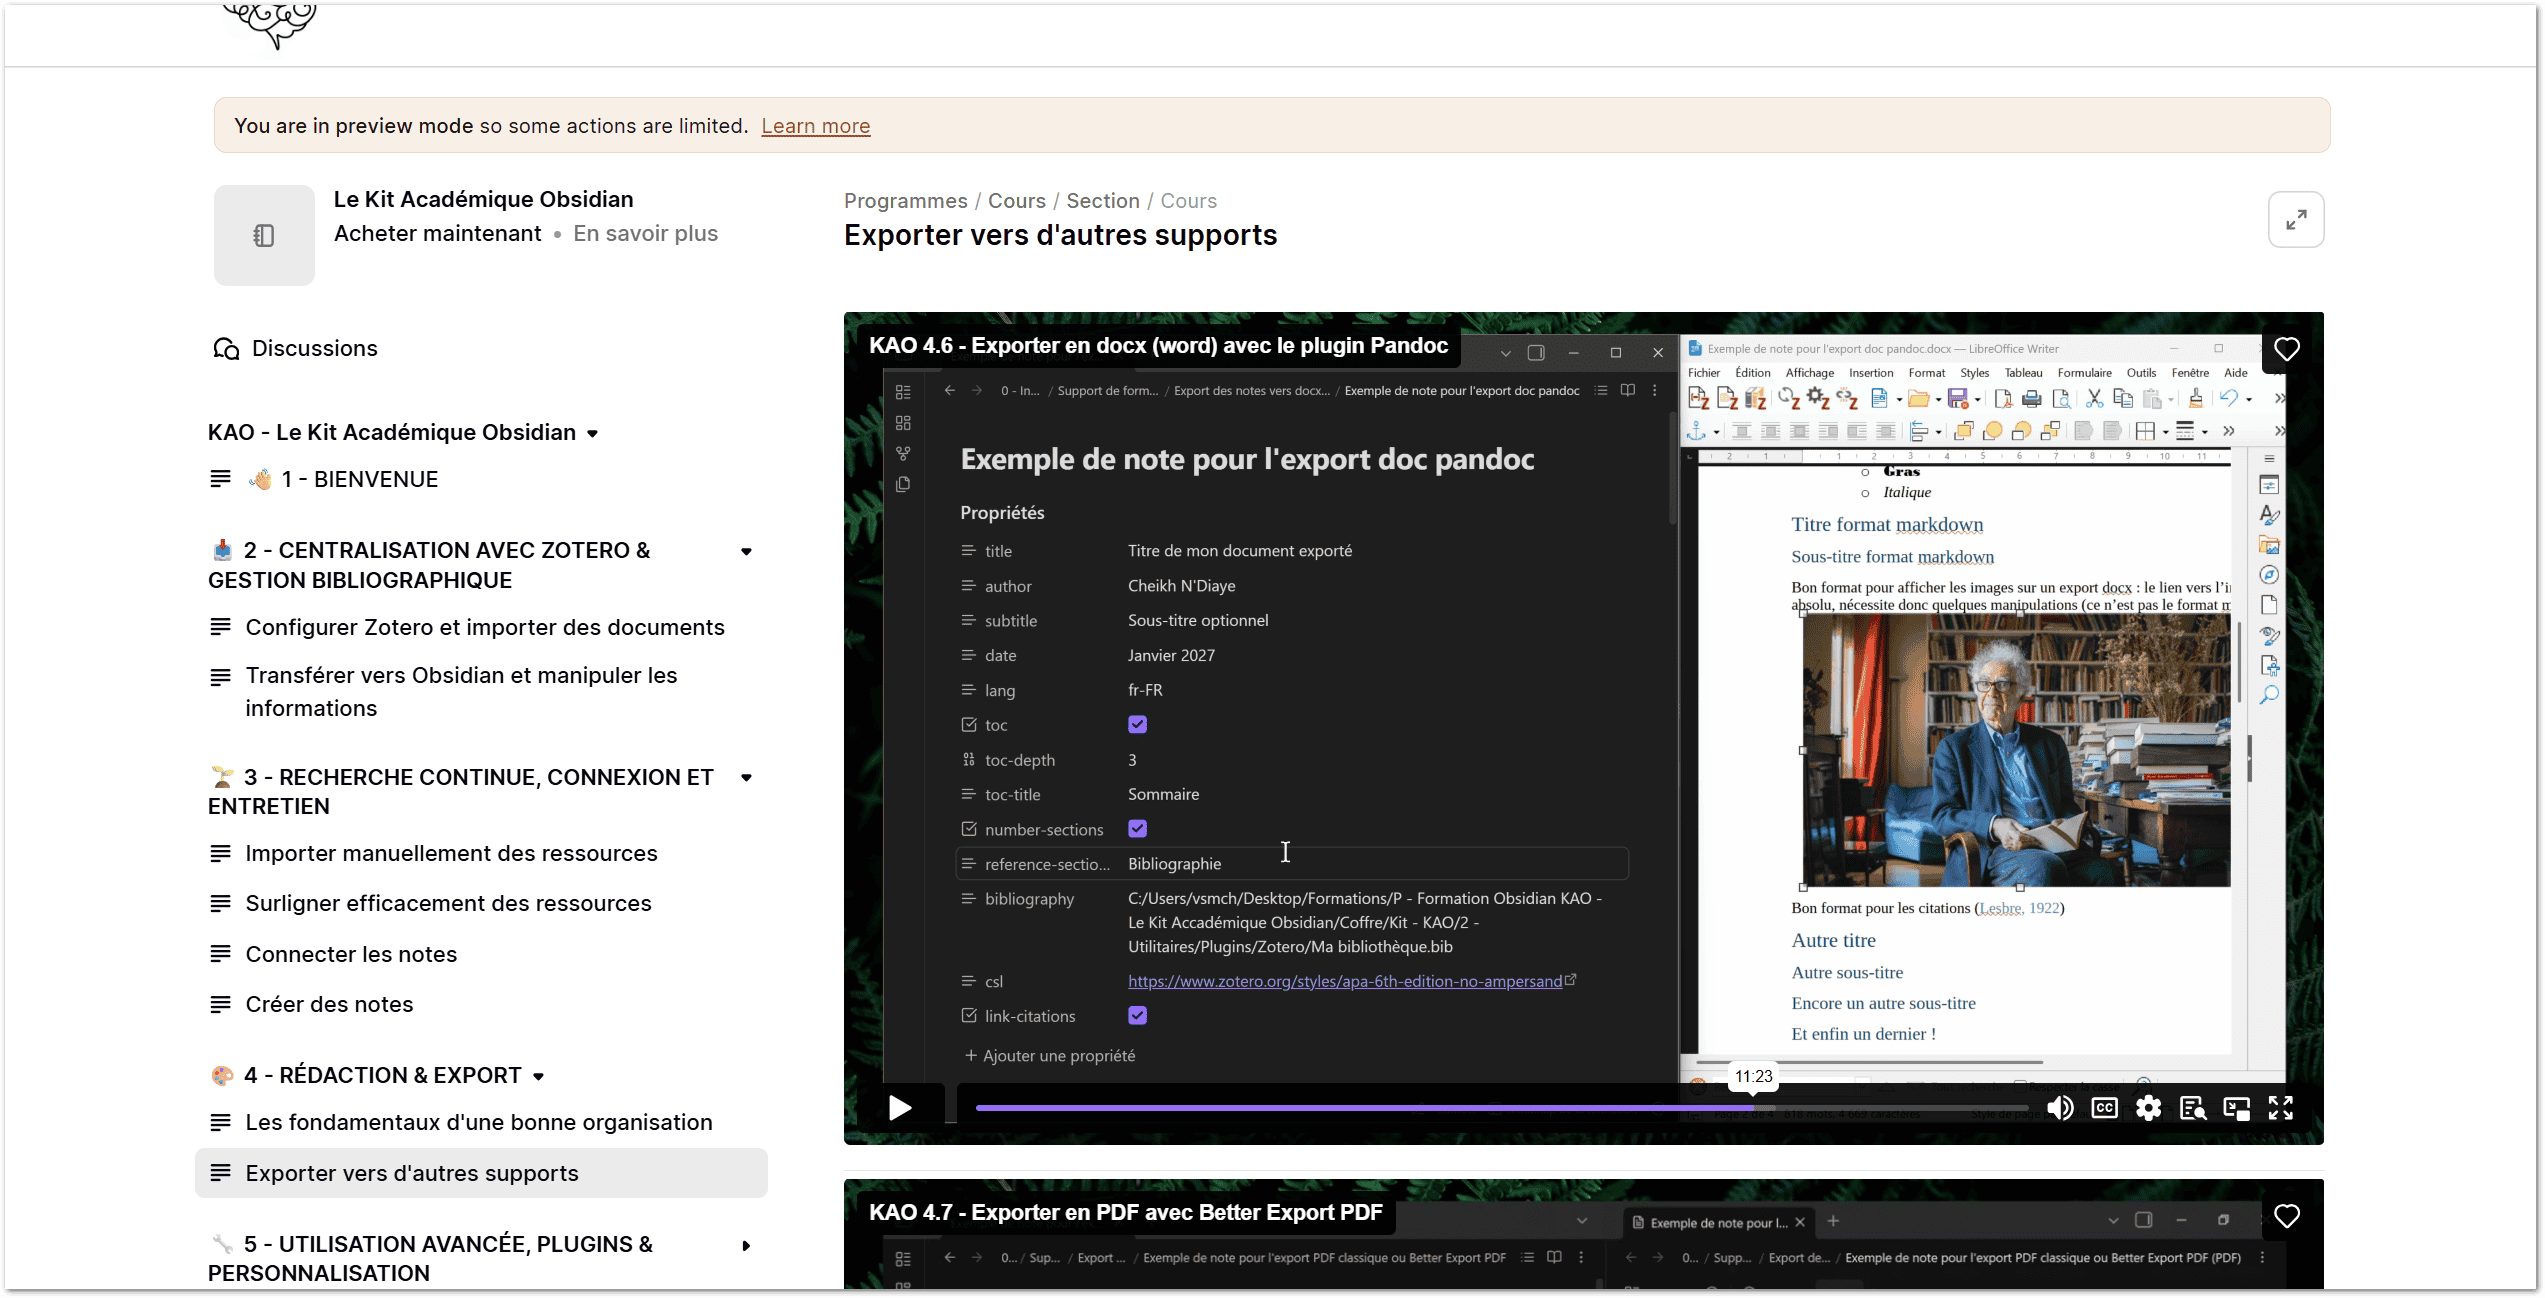The image size is (2545, 1298).
Task: Toggle closed captions with the CC button
Action: 2104,1107
